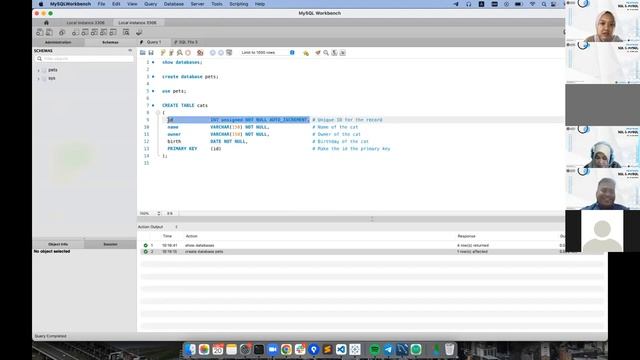
Task: Collapse the CREATE TABLE code block
Action: coord(158,113)
